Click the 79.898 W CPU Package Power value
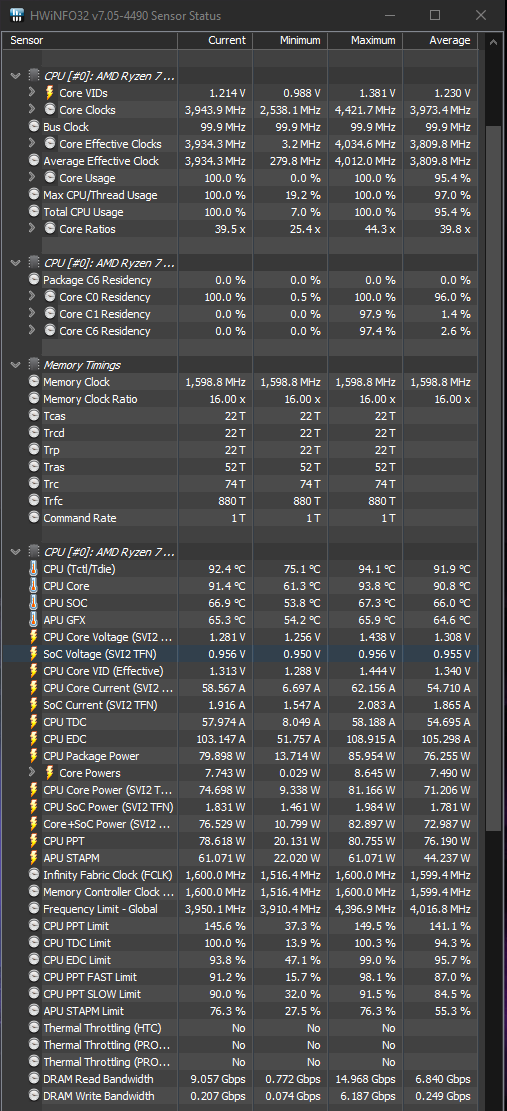The height and width of the screenshot is (1111, 507). pyautogui.click(x=220, y=756)
